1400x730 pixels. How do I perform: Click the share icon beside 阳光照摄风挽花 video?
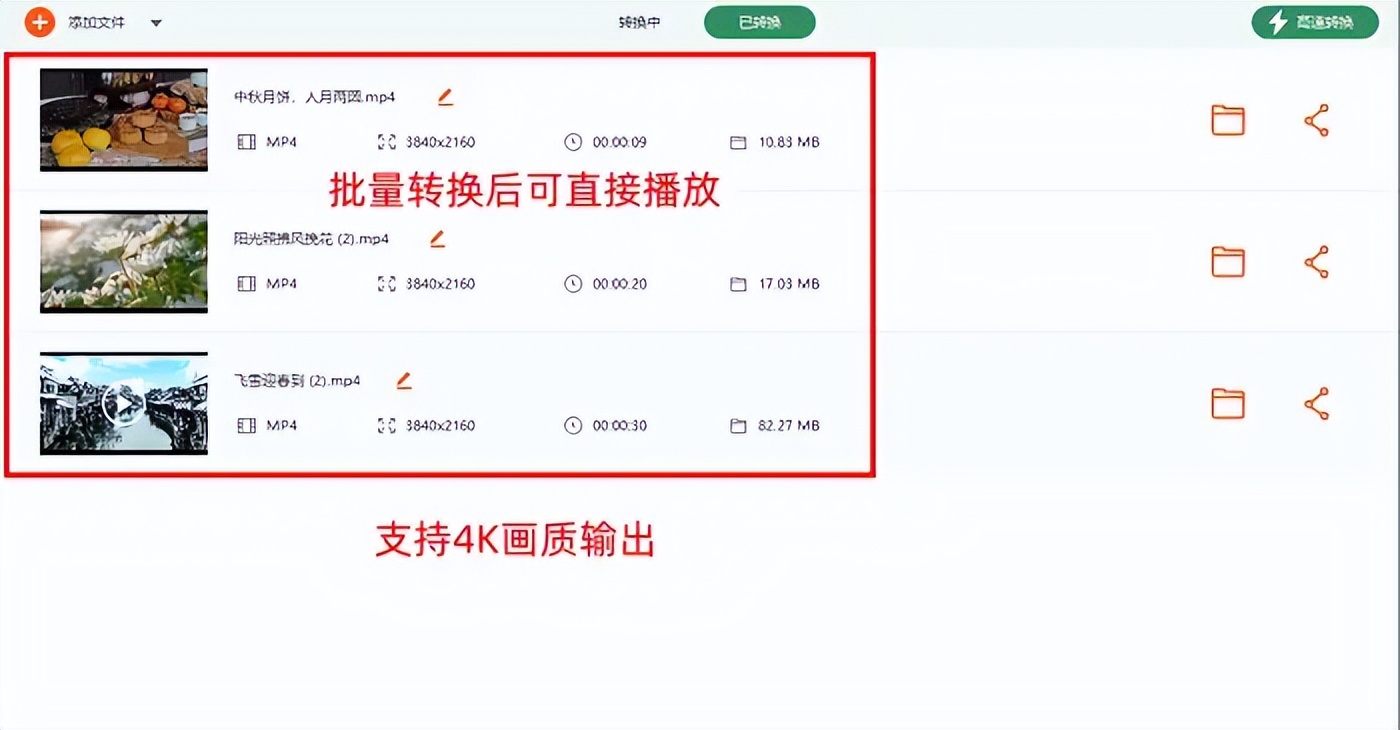(1318, 261)
